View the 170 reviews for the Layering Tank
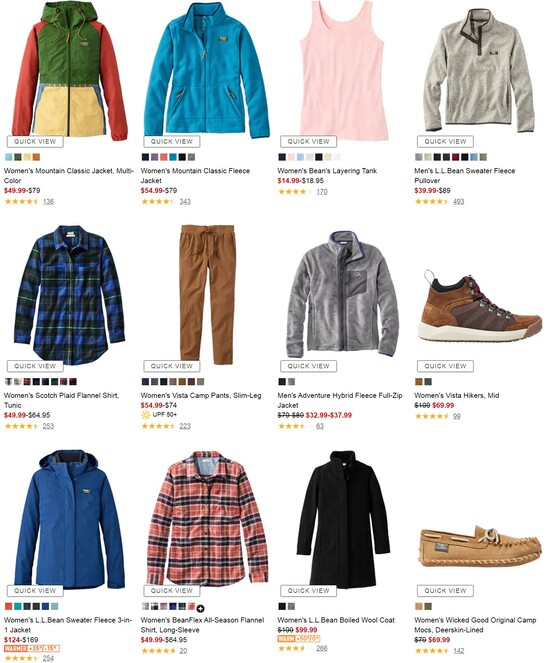This screenshot has height=663, width=550. 322,192
